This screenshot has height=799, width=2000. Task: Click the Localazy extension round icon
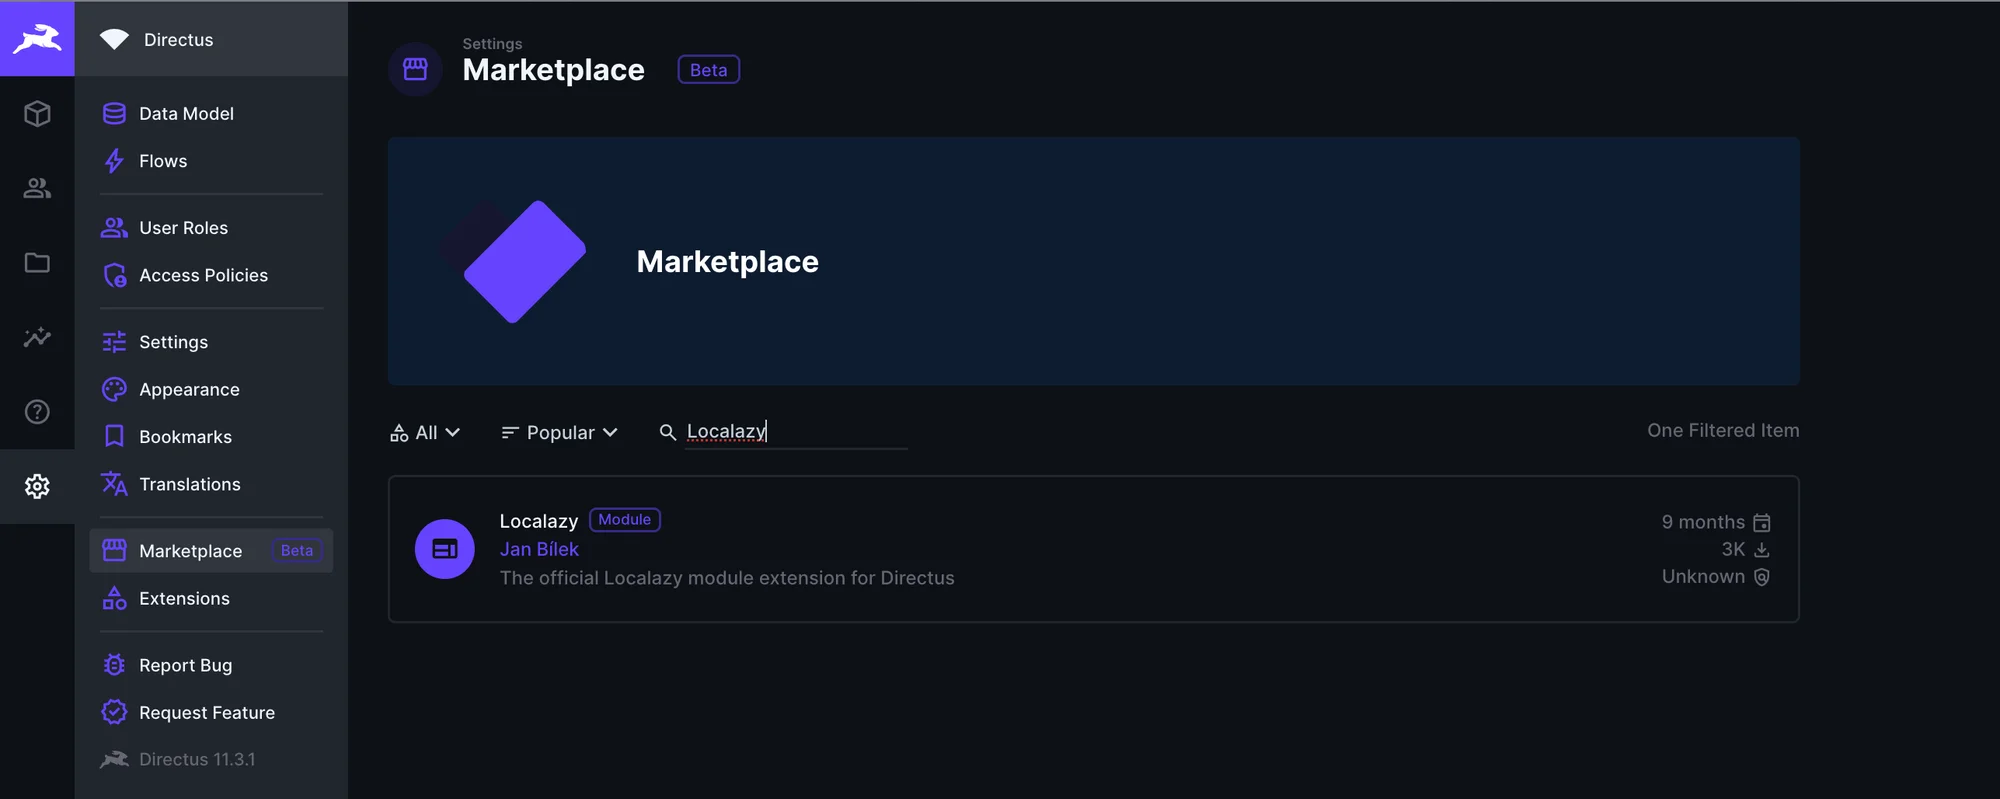pyautogui.click(x=445, y=549)
